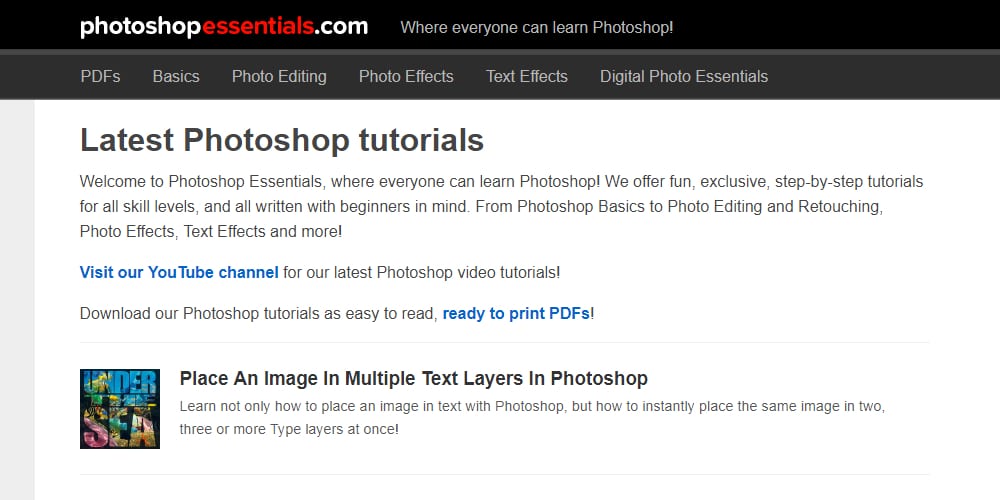This screenshot has width=1000, height=500.
Task: Go to the Photo Editing section
Action: click(x=279, y=77)
